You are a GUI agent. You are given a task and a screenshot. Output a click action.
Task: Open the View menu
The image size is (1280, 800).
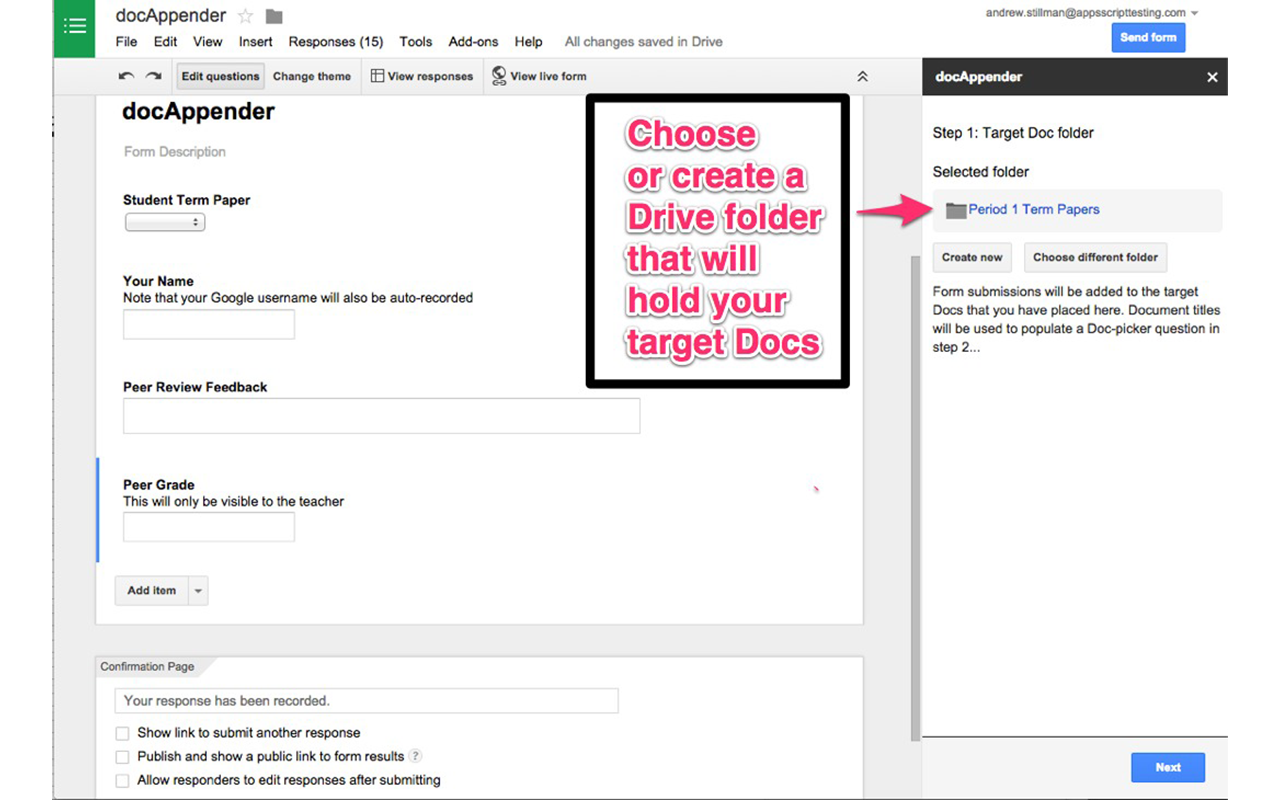tap(208, 42)
